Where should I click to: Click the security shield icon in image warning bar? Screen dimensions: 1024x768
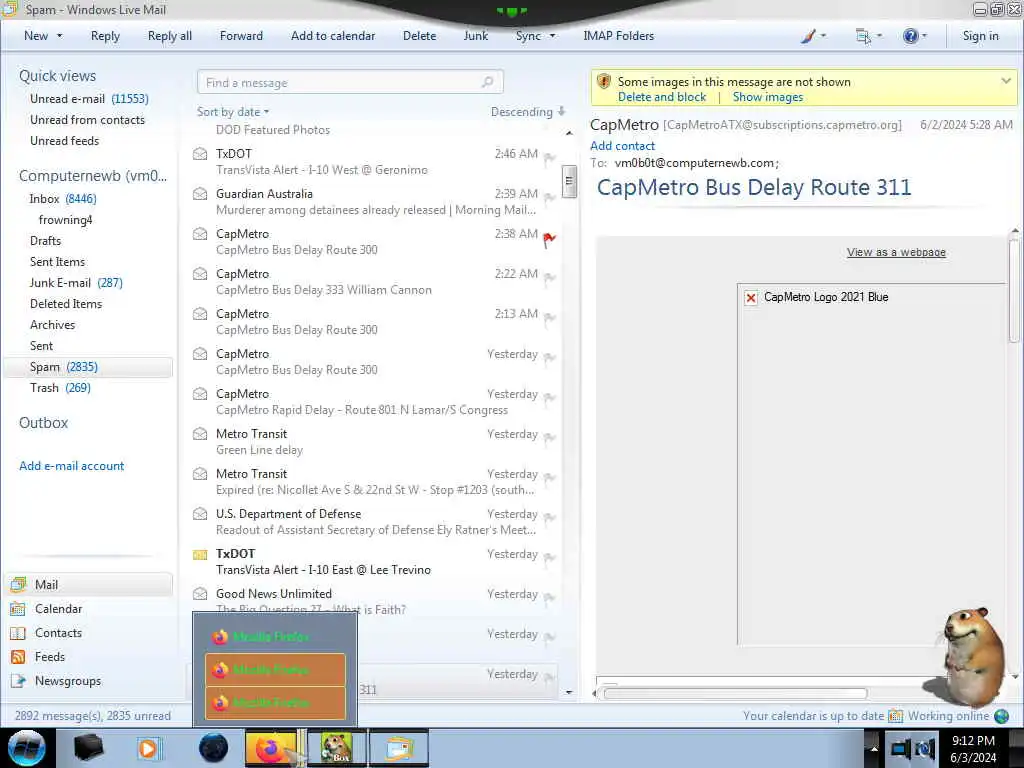pyautogui.click(x=603, y=82)
